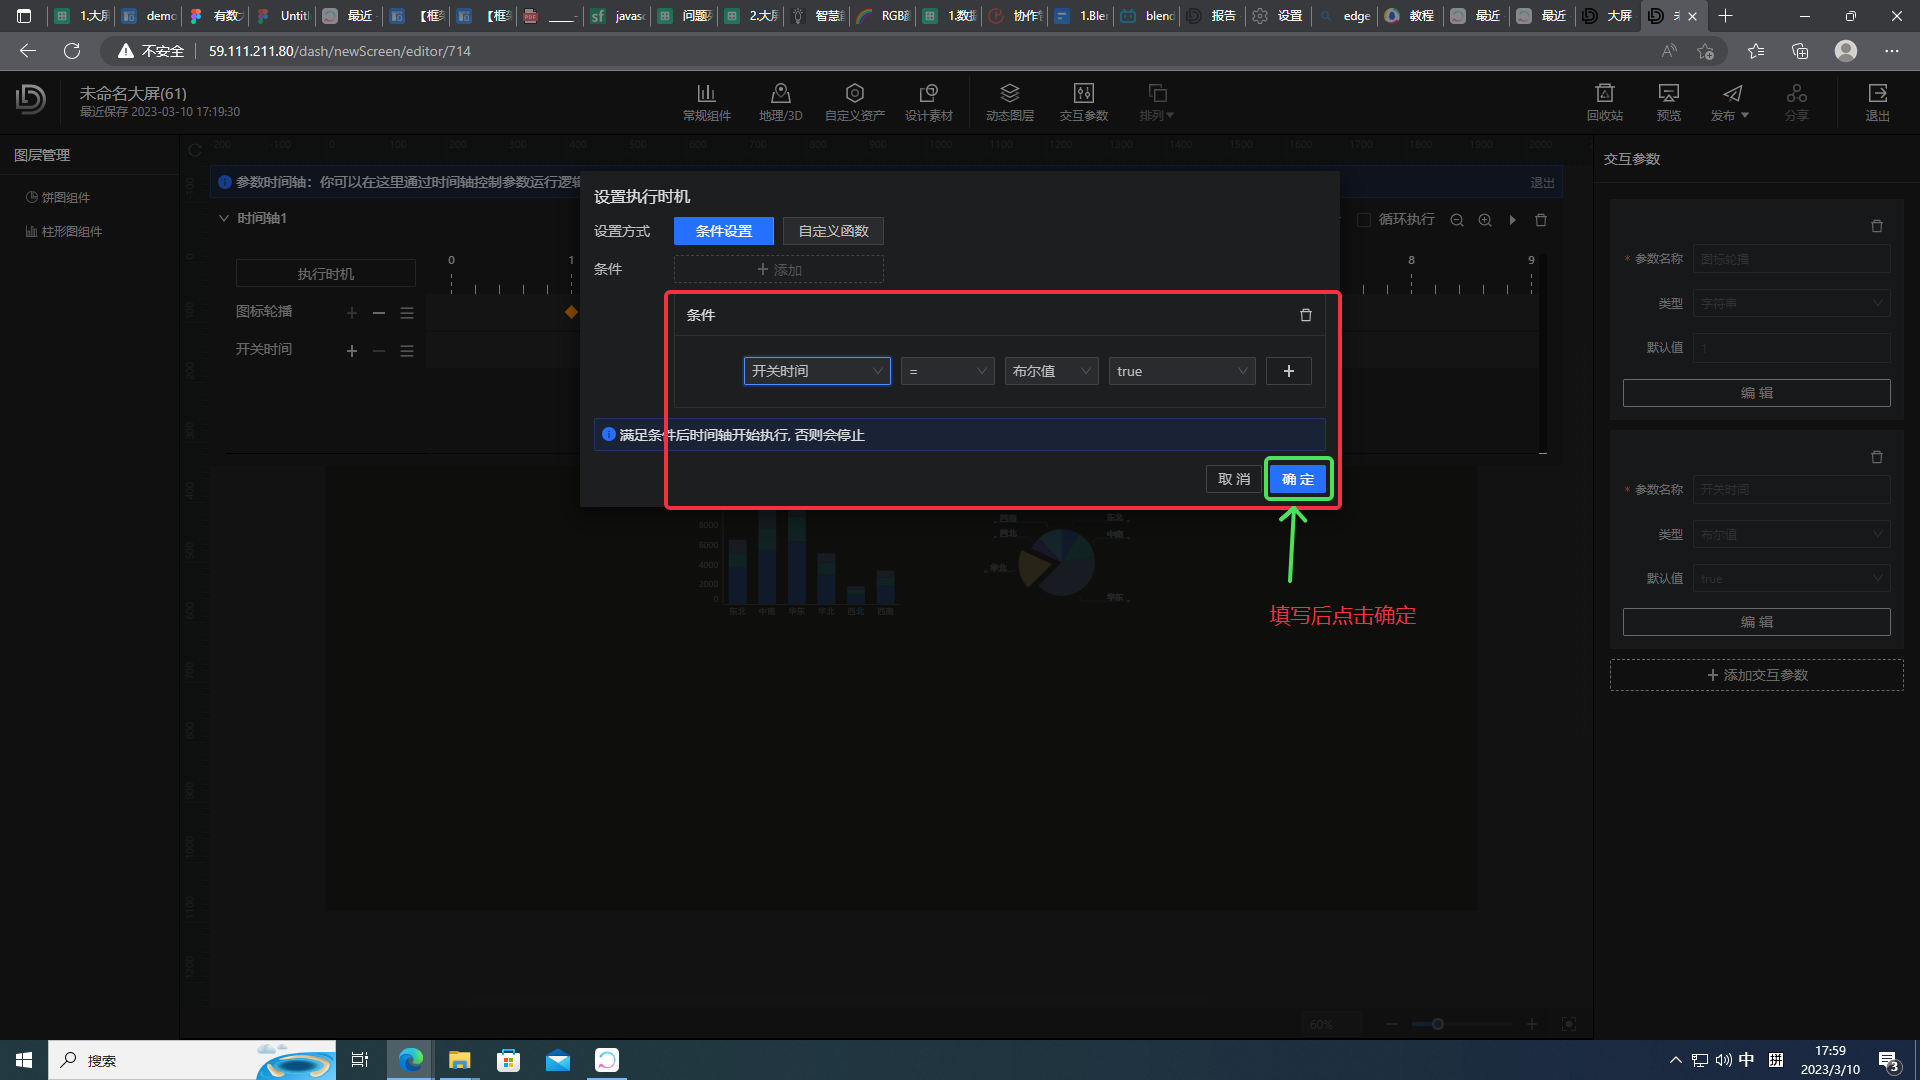The width and height of the screenshot is (1920, 1080).
Task: Delete the 条件 condition block
Action: [1305, 315]
